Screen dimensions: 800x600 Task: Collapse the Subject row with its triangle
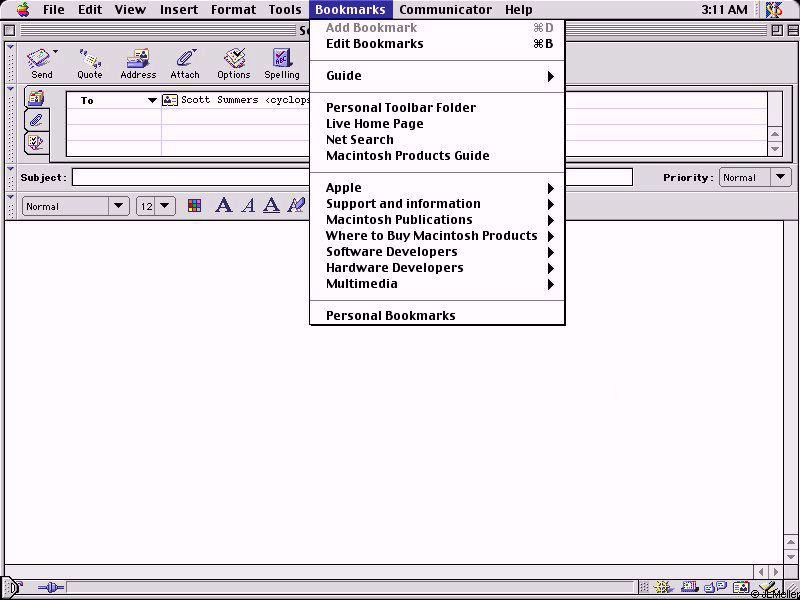[x=11, y=169]
